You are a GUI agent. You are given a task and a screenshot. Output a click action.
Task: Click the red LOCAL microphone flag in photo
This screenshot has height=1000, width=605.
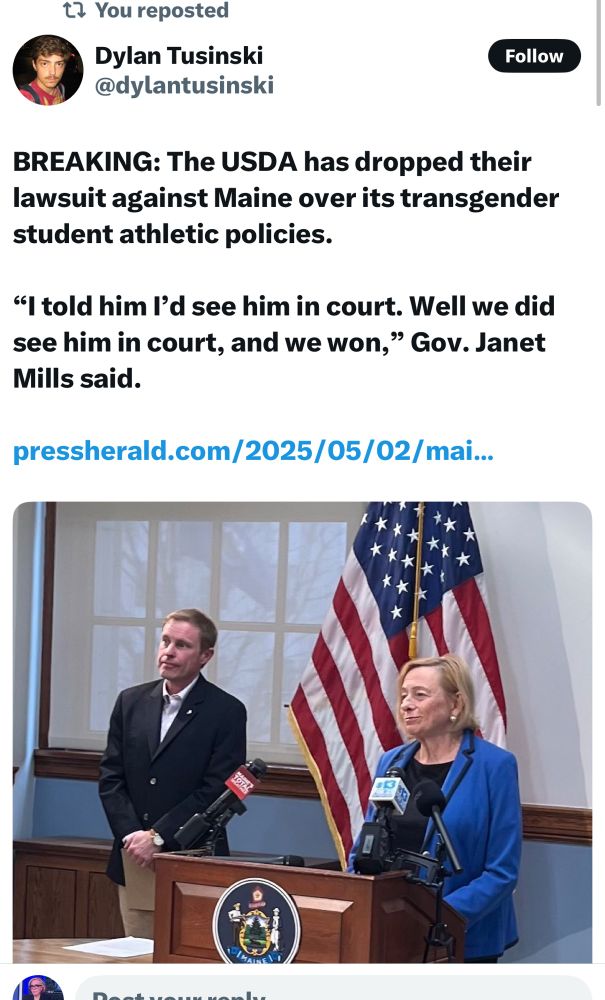coord(241,782)
